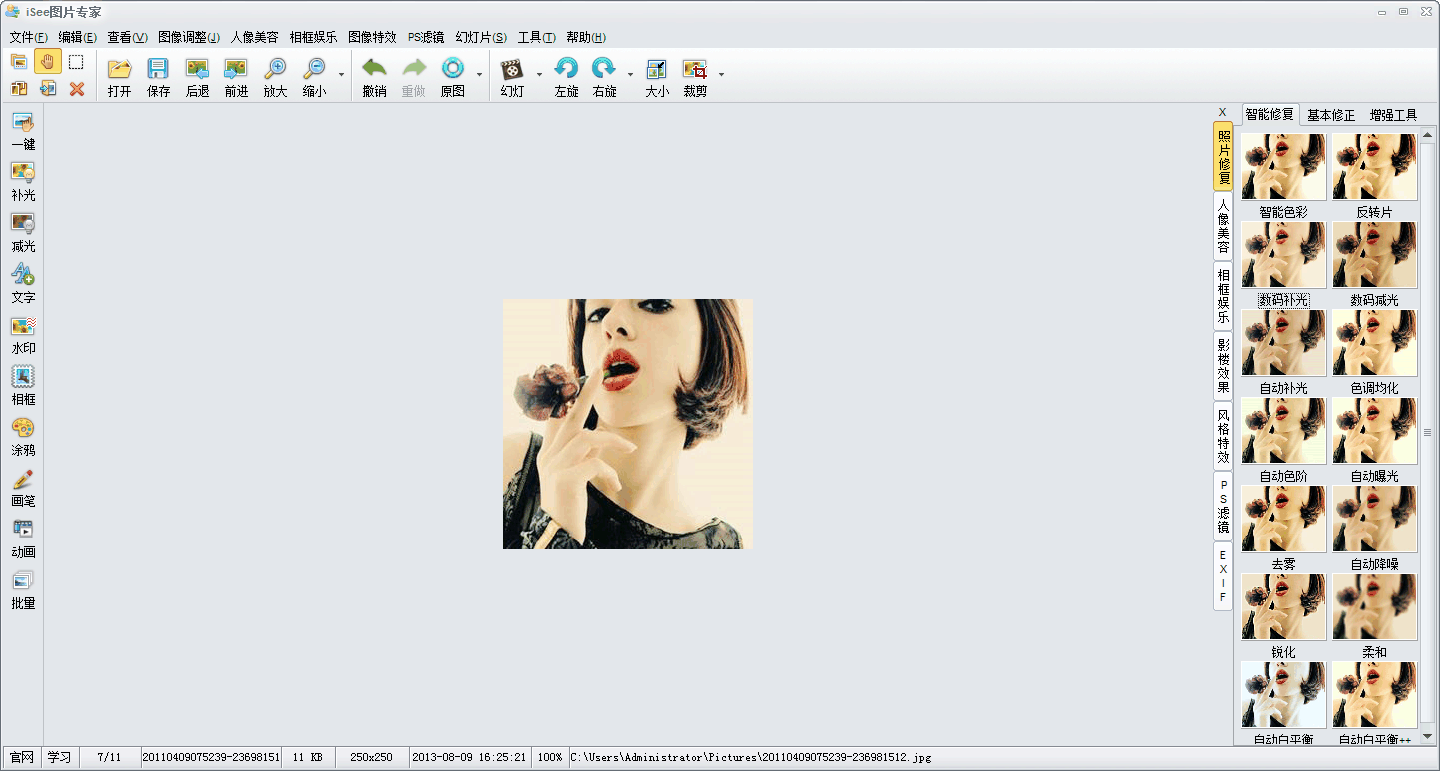Click the effects panel vertical scrollbar

[x=1427, y=432]
